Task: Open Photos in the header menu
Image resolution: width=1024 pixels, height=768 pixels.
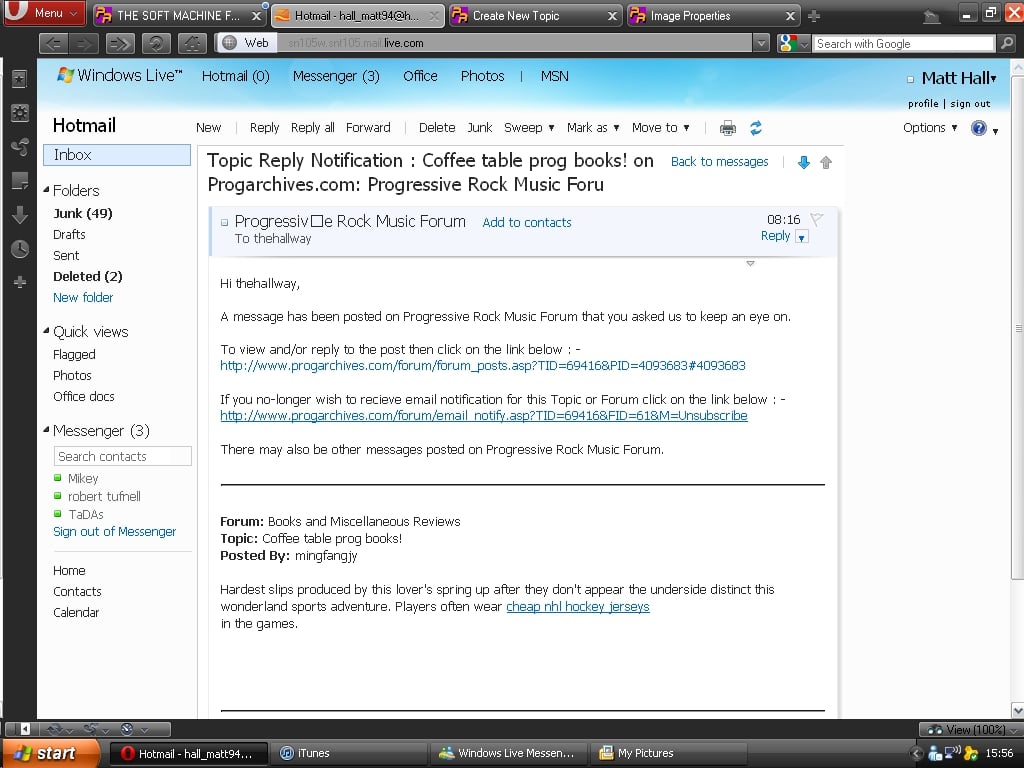Action: [x=482, y=76]
